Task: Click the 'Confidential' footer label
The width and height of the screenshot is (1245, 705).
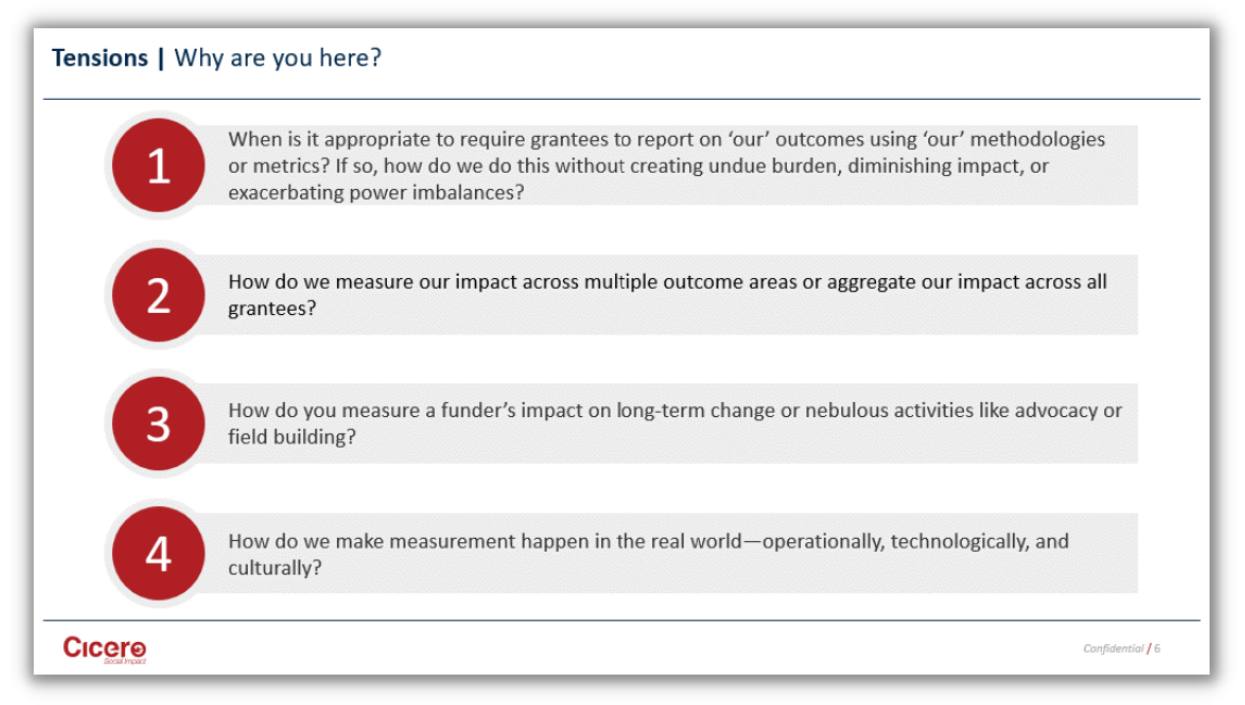Action: (1113, 648)
